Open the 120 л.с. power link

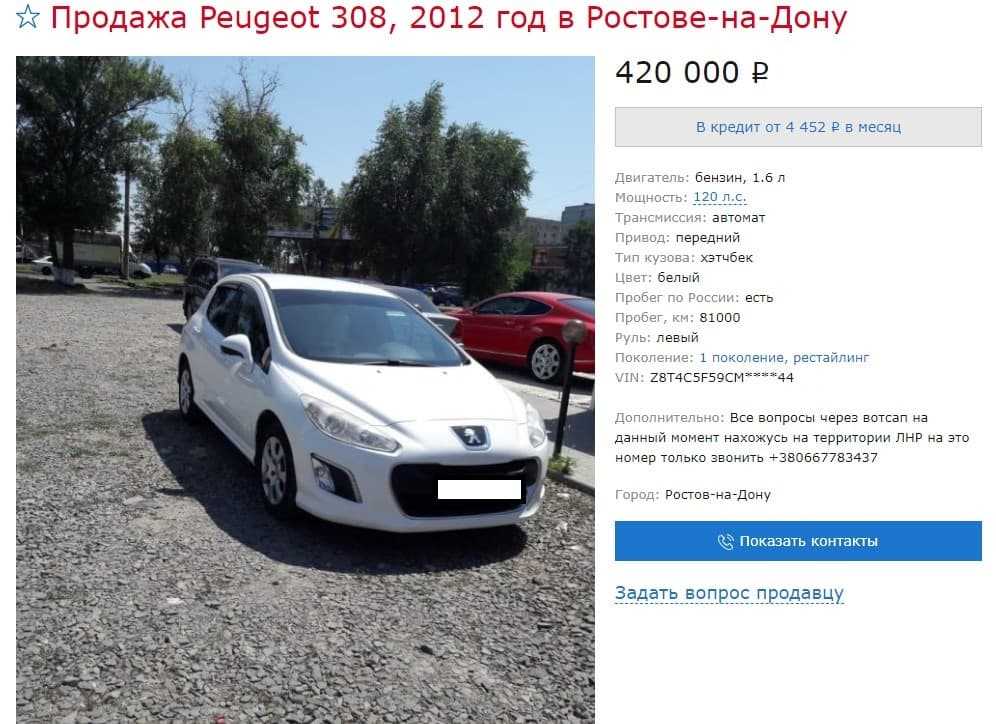coord(720,198)
